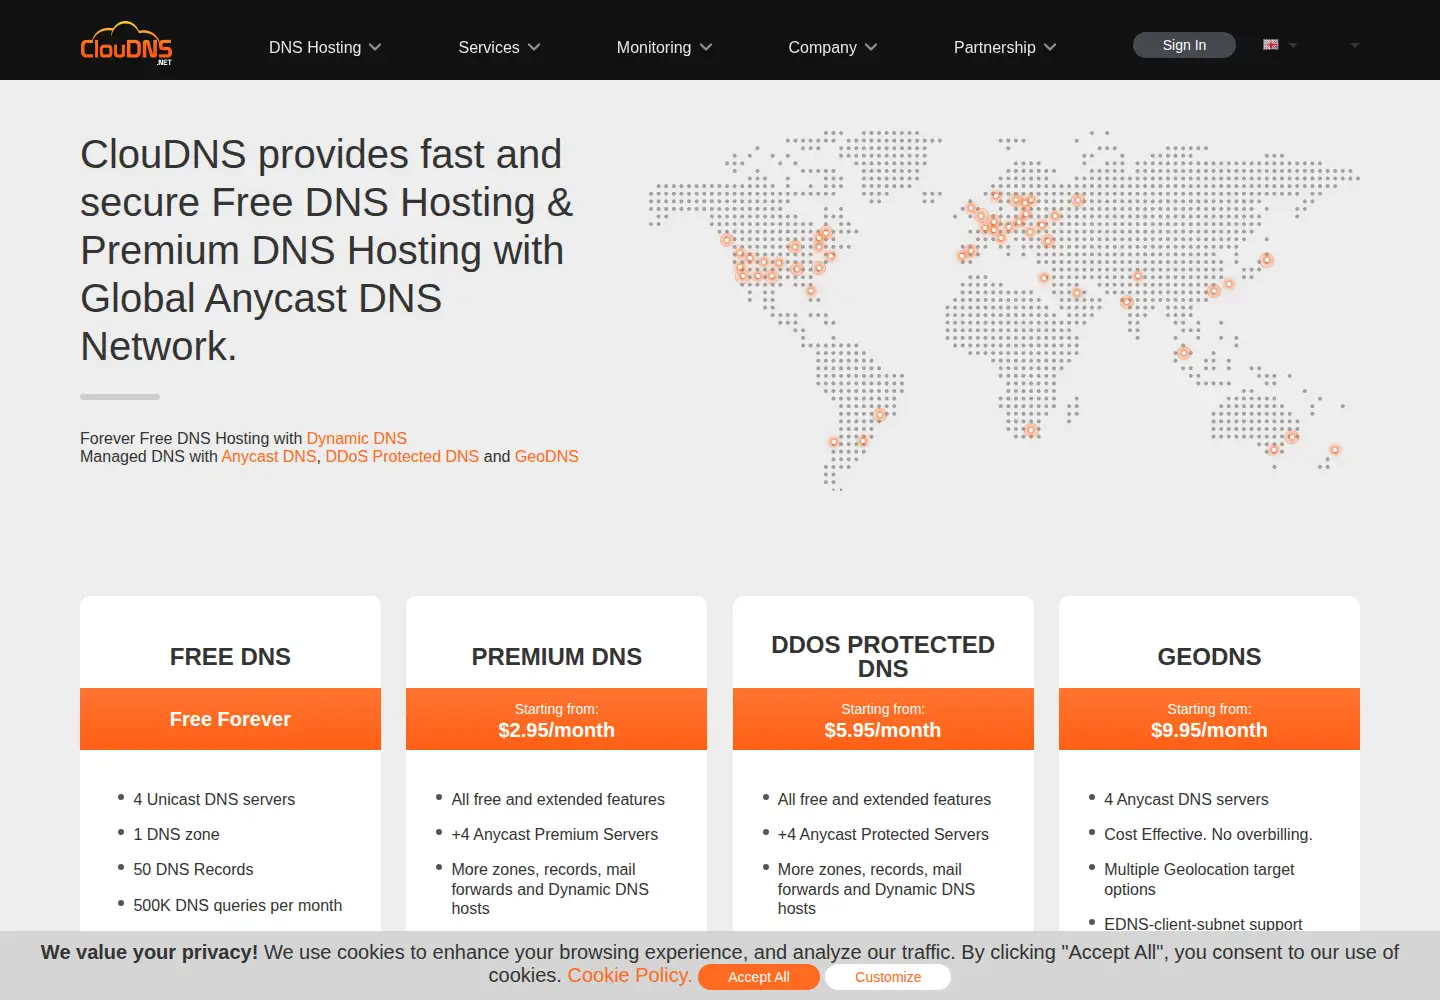
Task: Click the '1 DNS zone' feature
Action: pyautogui.click(x=176, y=834)
